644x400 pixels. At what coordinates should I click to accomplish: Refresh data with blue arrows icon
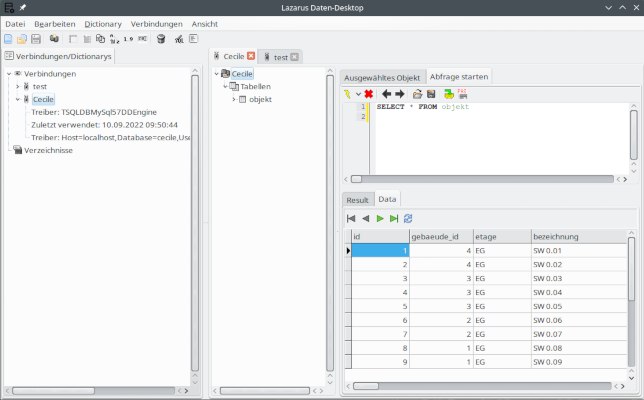(408, 218)
